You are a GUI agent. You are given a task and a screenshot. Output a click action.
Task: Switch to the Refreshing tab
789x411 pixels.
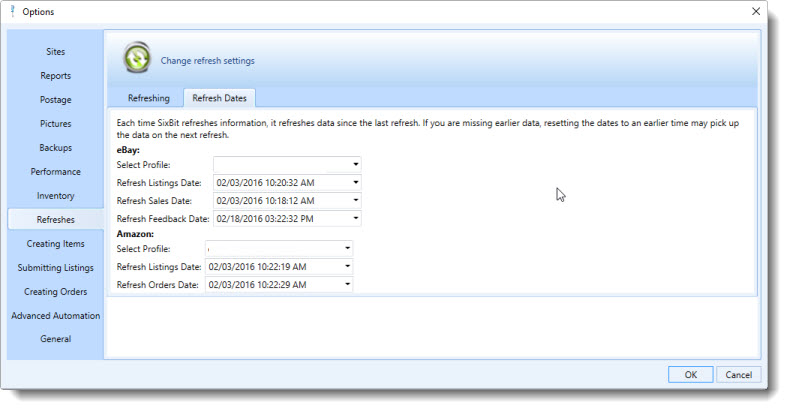click(x=148, y=98)
